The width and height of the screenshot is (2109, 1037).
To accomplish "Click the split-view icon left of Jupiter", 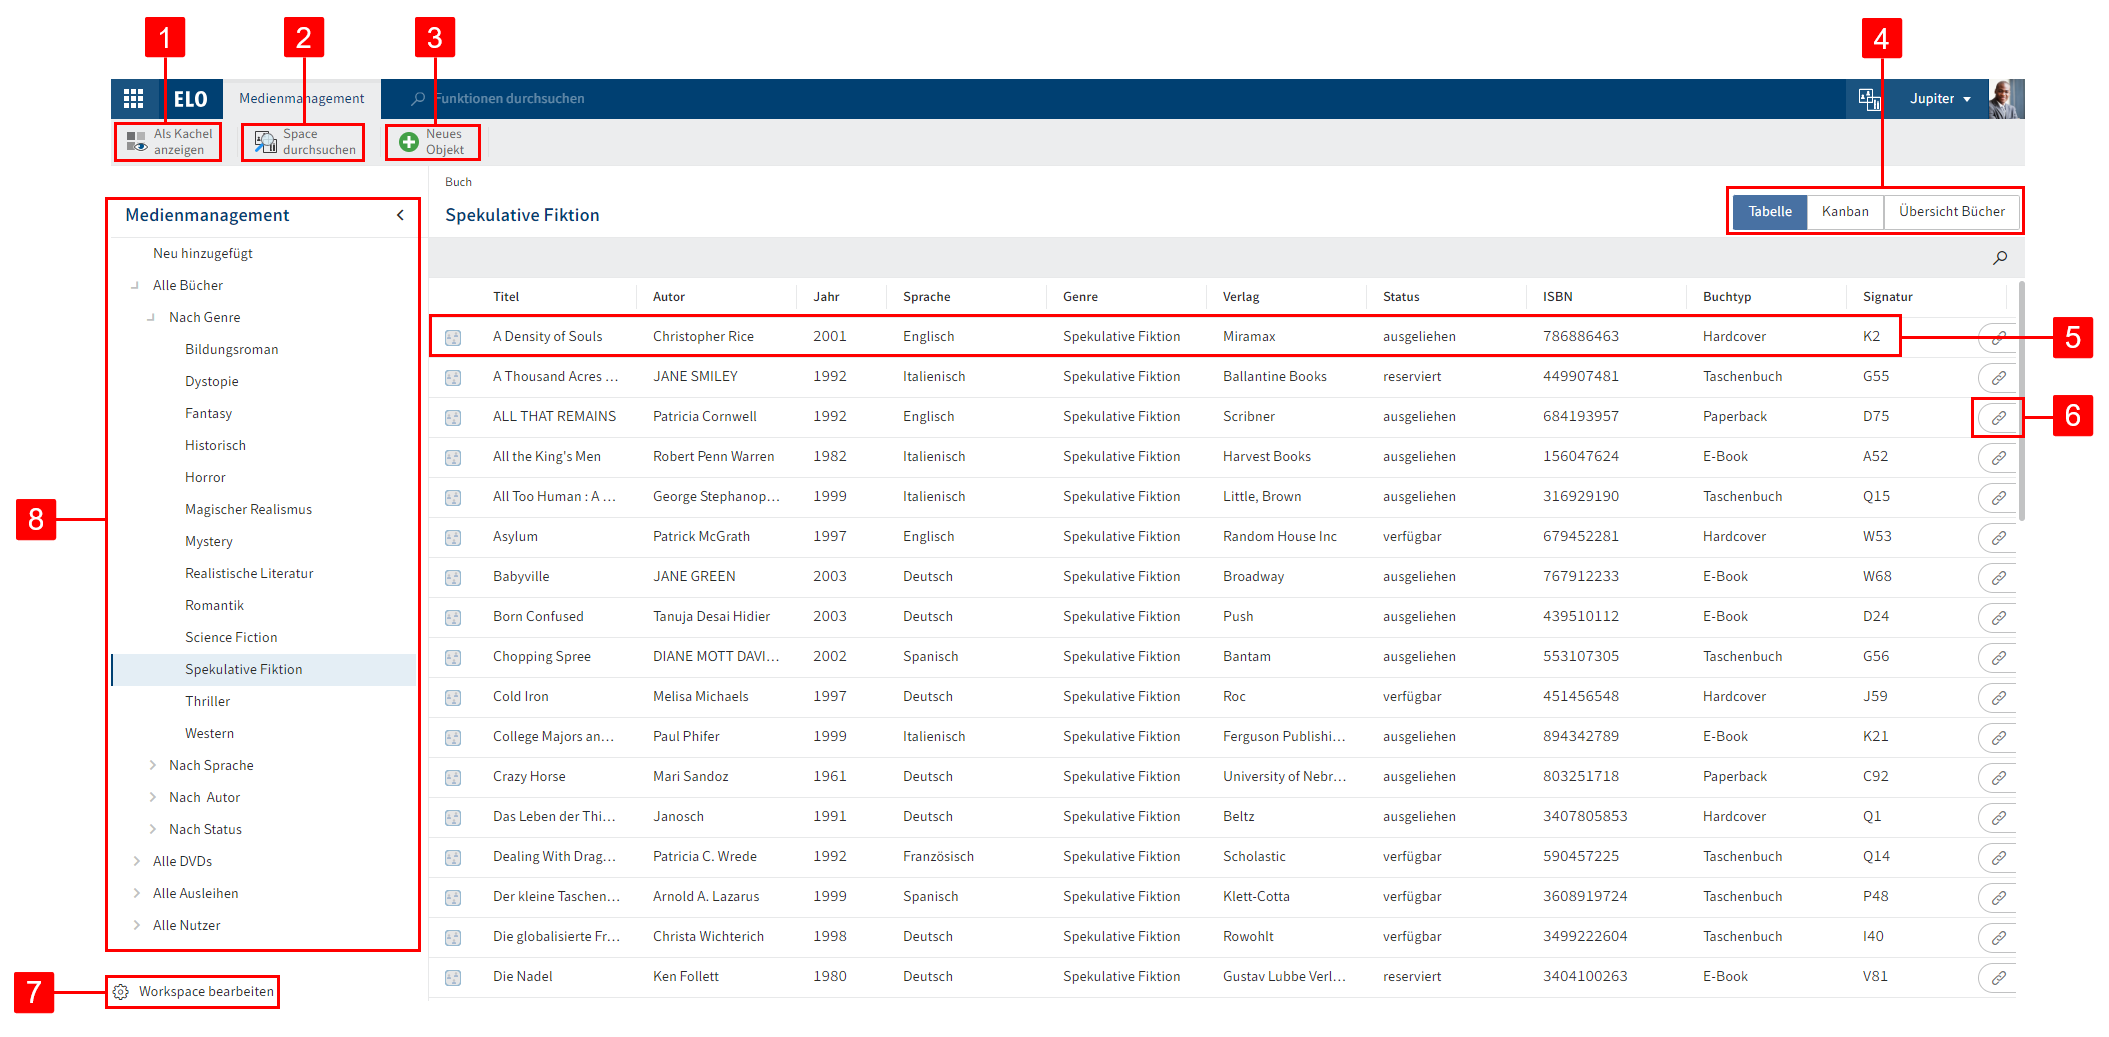I will 1869,98.
